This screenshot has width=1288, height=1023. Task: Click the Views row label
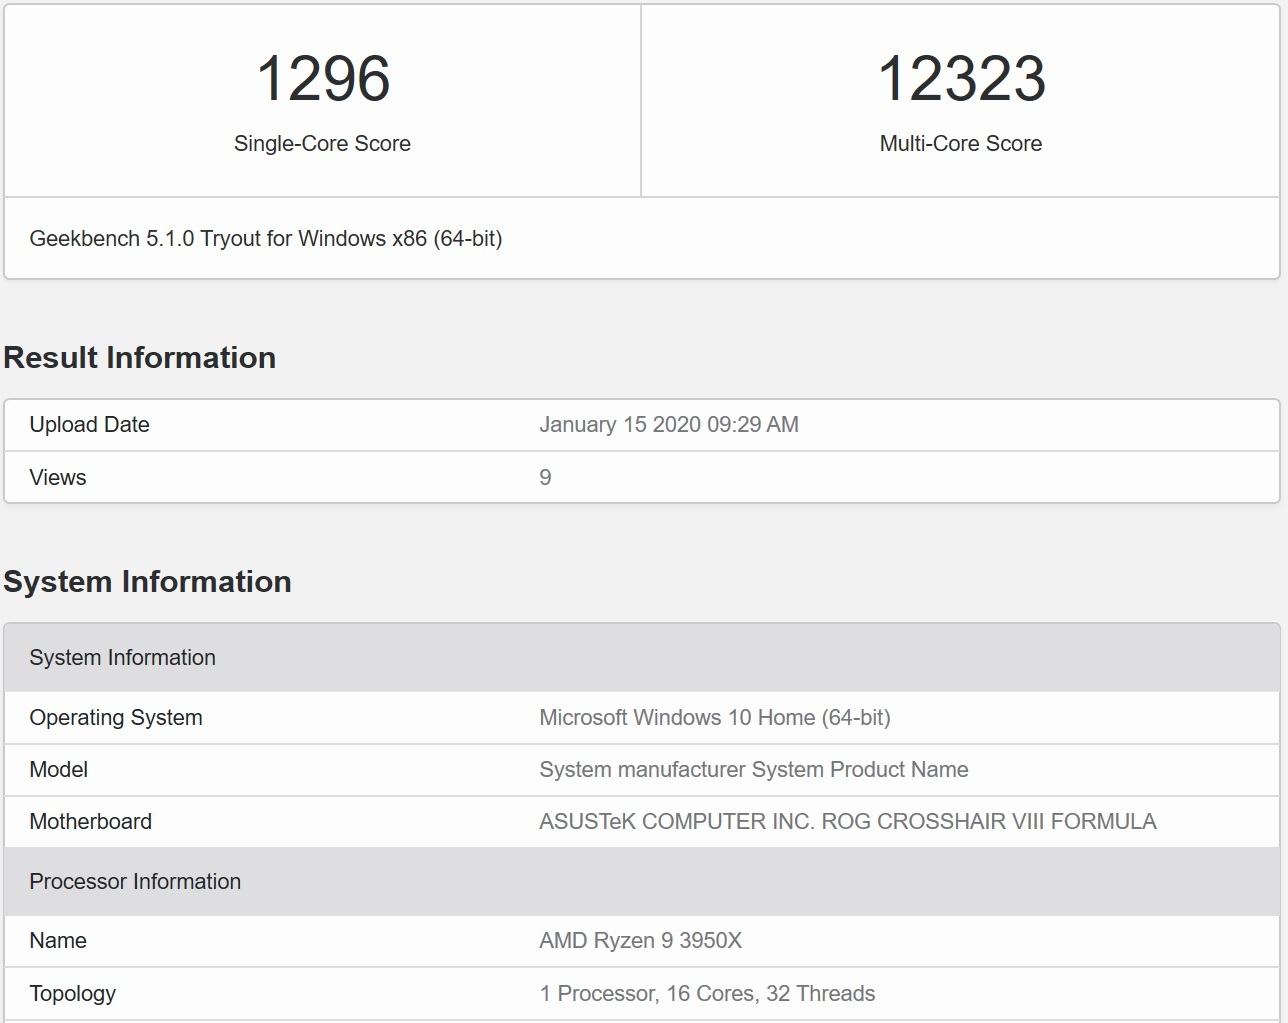click(58, 477)
